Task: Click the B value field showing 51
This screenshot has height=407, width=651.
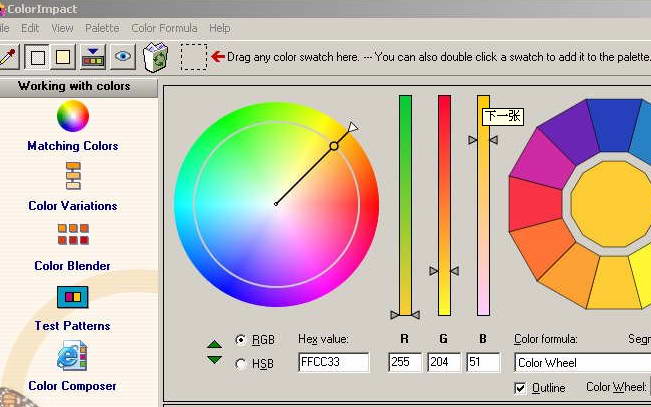Action: [x=483, y=362]
